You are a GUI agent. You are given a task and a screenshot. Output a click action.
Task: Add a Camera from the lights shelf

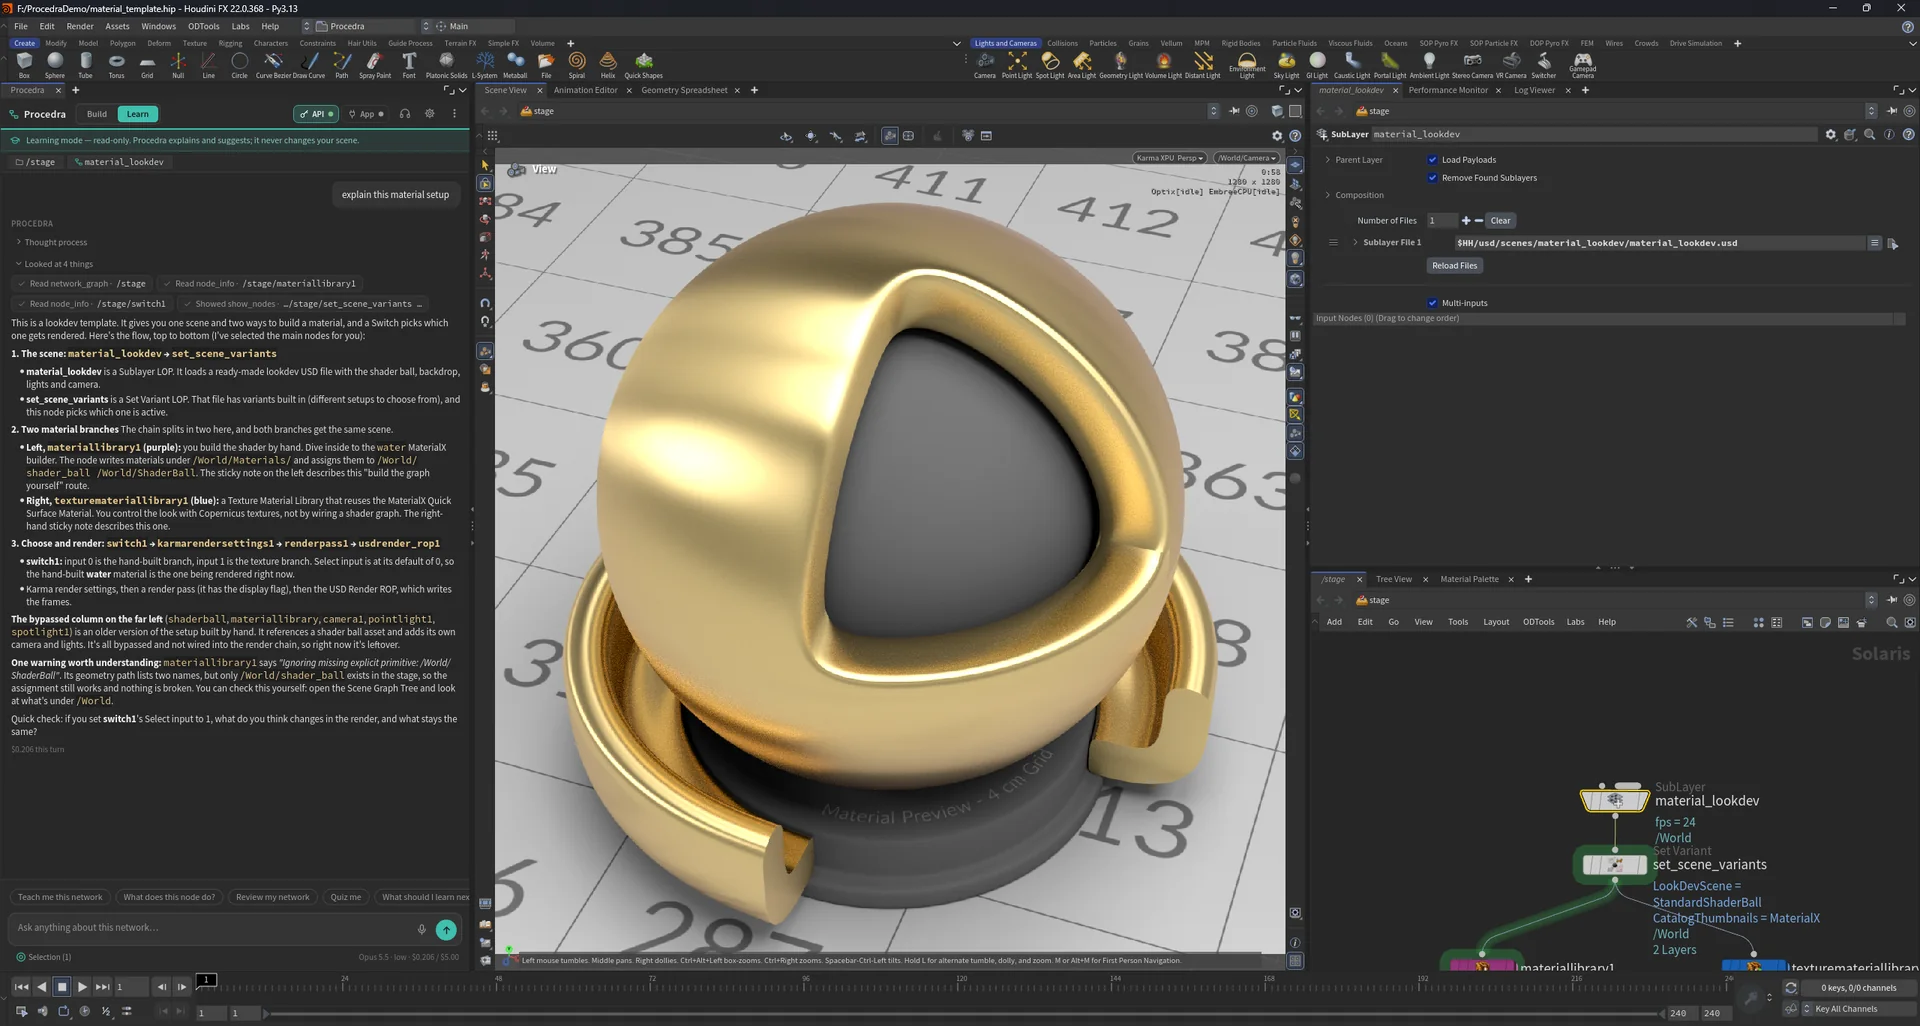click(985, 65)
